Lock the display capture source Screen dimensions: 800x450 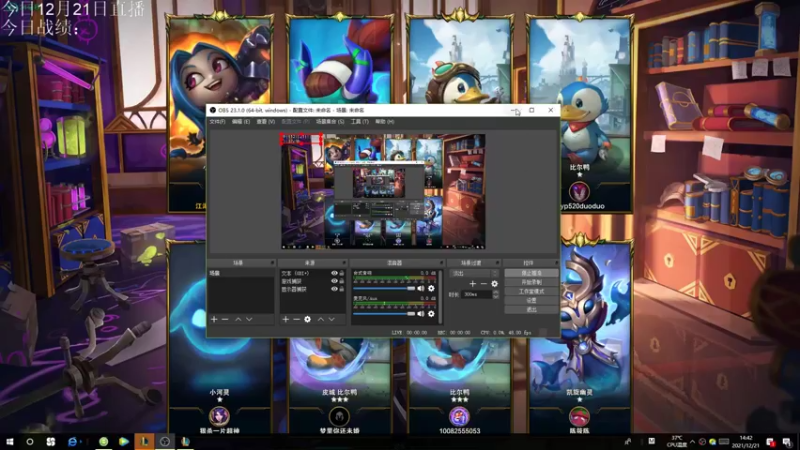tap(342, 289)
